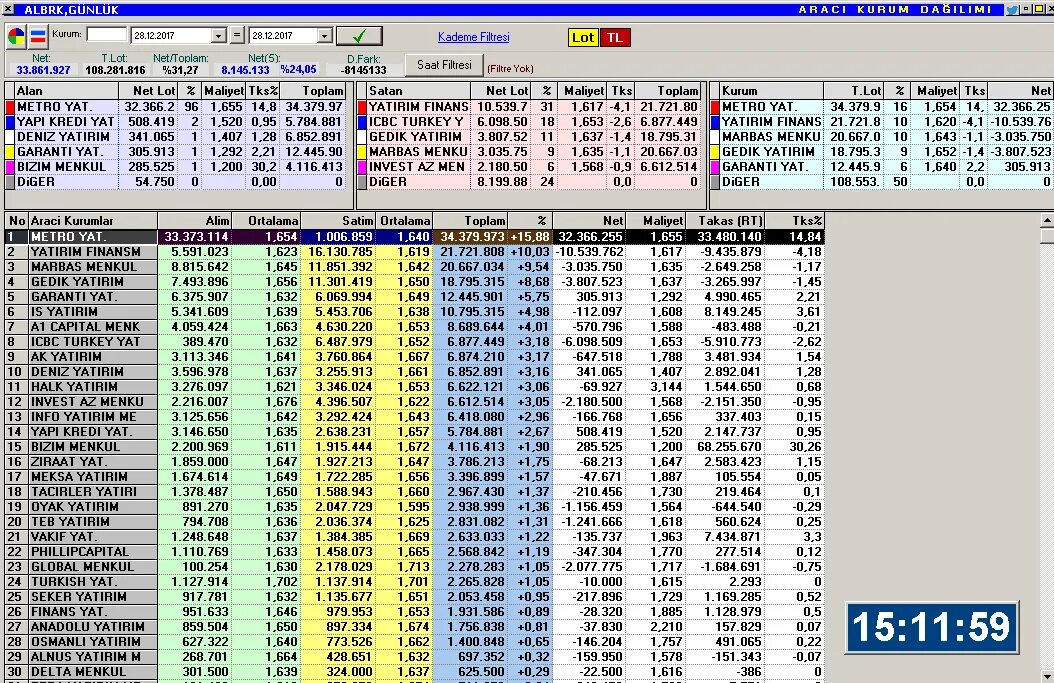Open the end date dropdown

click(x=325, y=36)
